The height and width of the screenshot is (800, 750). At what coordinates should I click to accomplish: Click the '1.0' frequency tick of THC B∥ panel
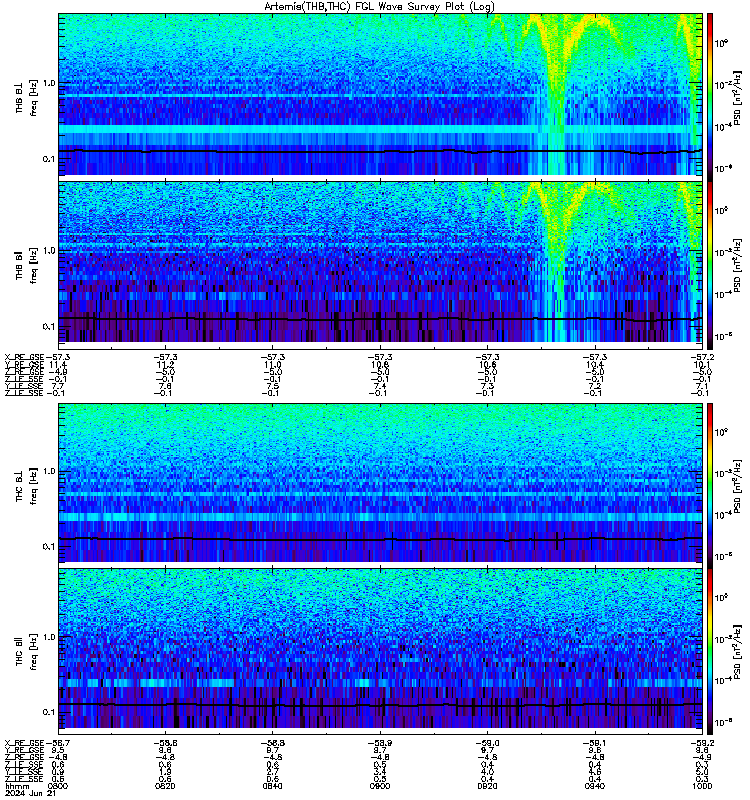coord(49,637)
